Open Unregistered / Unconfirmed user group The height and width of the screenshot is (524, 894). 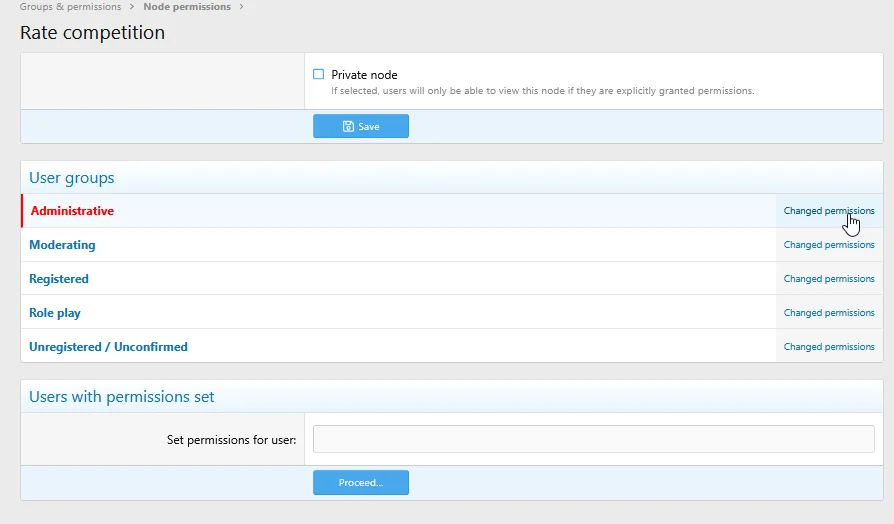click(108, 347)
